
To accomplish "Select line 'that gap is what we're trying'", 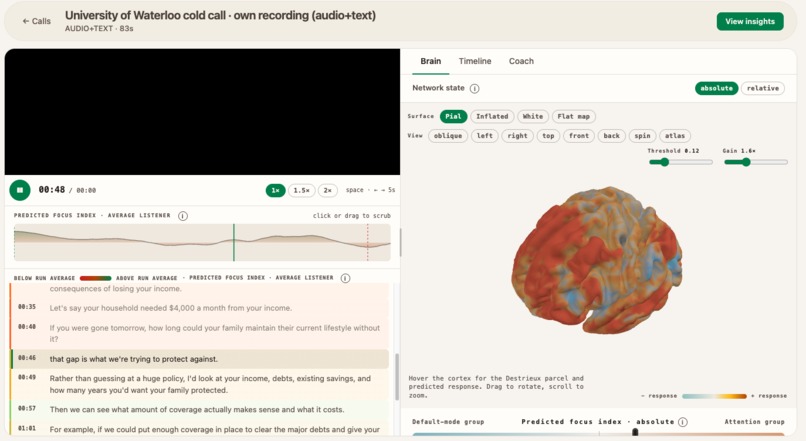I will pyautogui.click(x=199, y=359).
